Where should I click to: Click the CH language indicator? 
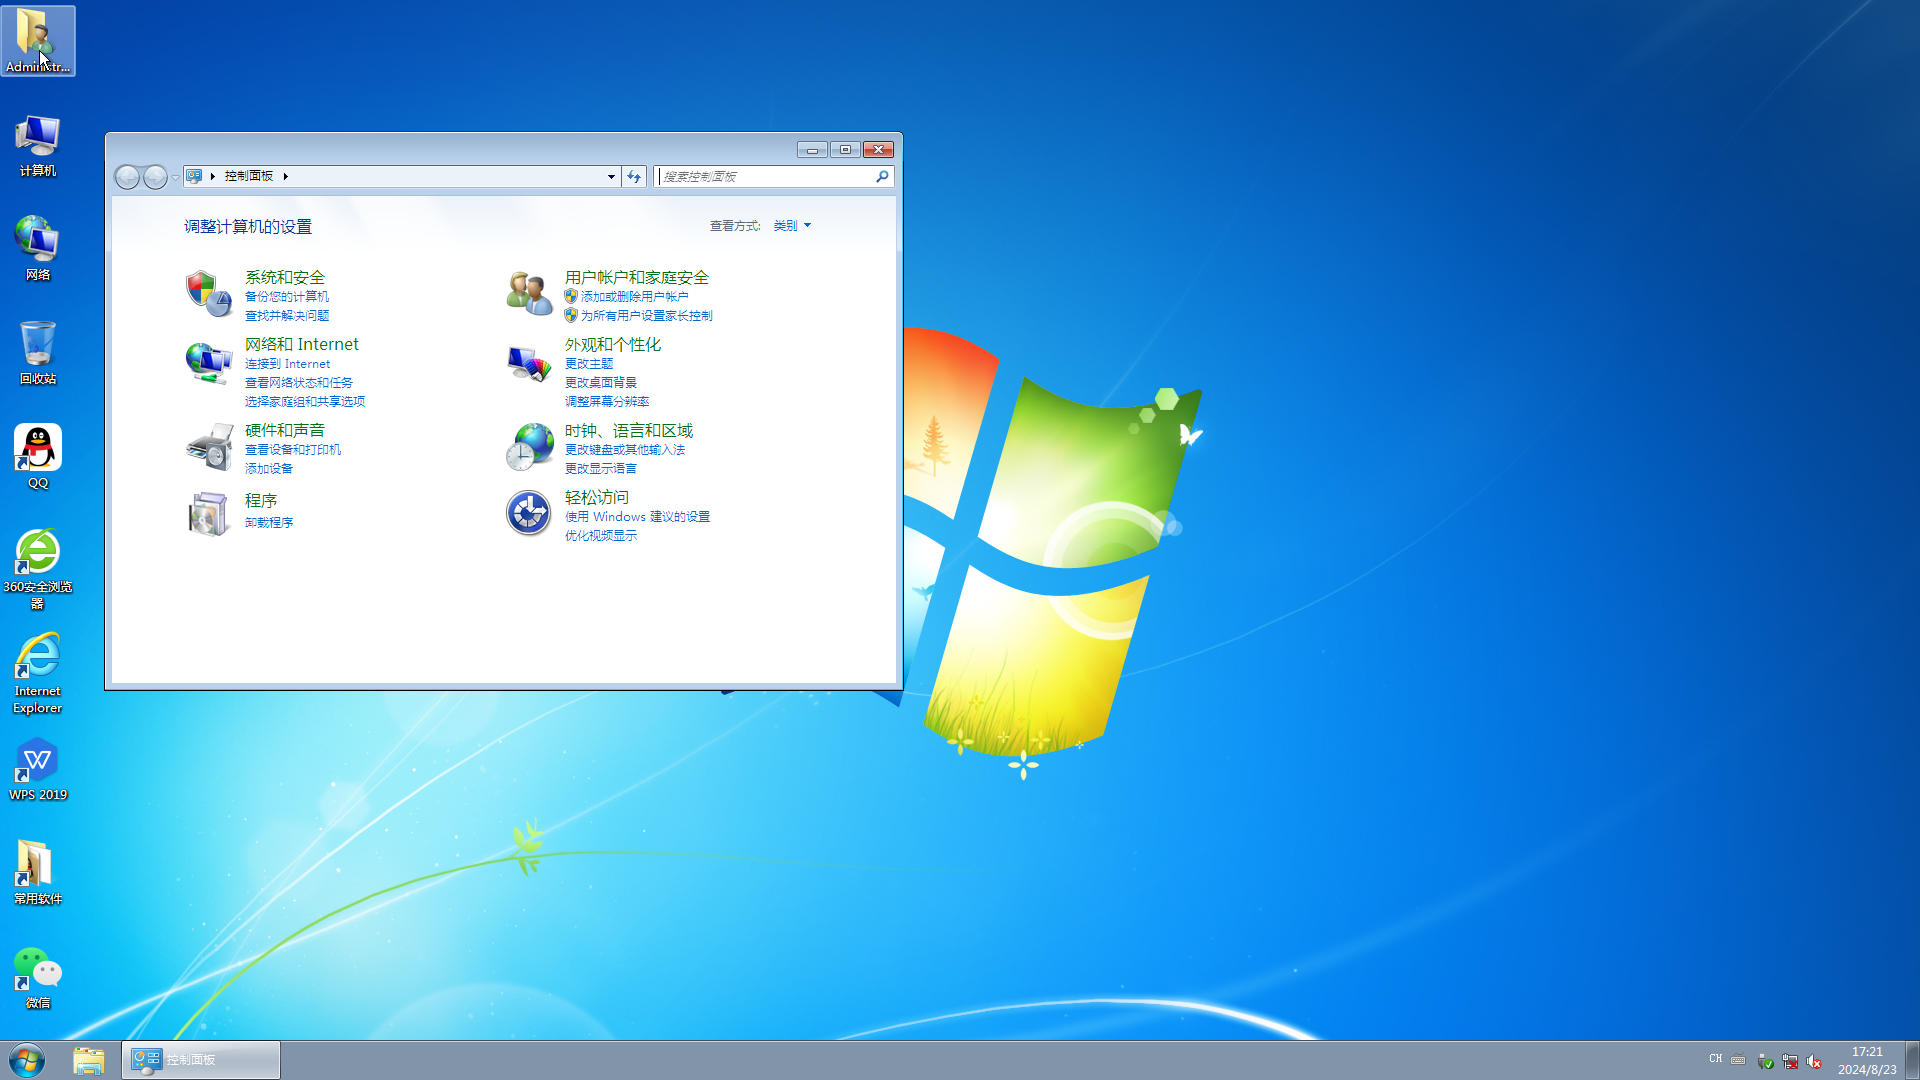point(1715,1059)
